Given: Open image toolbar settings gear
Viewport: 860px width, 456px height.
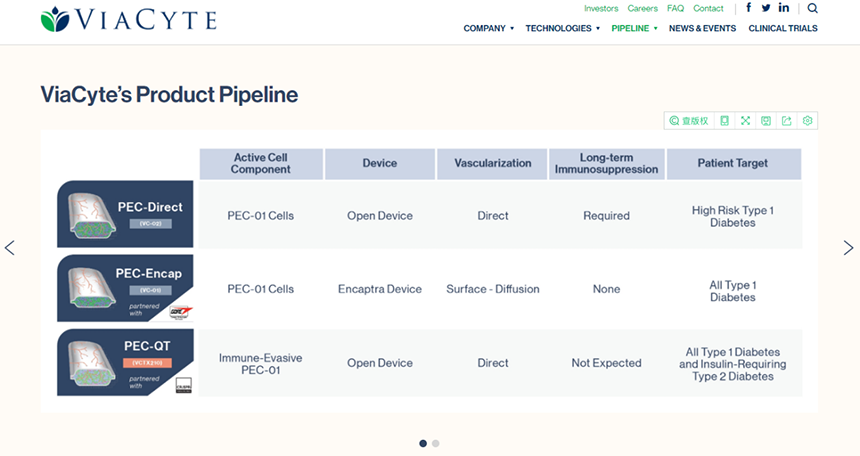Looking at the screenshot, I should 807,121.
